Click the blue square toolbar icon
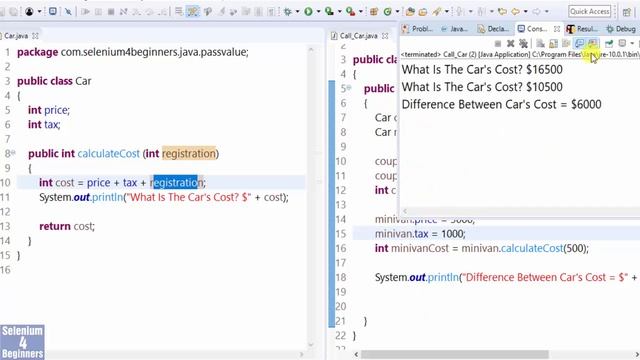Screen dimensions: 640x360 coord(53,11)
